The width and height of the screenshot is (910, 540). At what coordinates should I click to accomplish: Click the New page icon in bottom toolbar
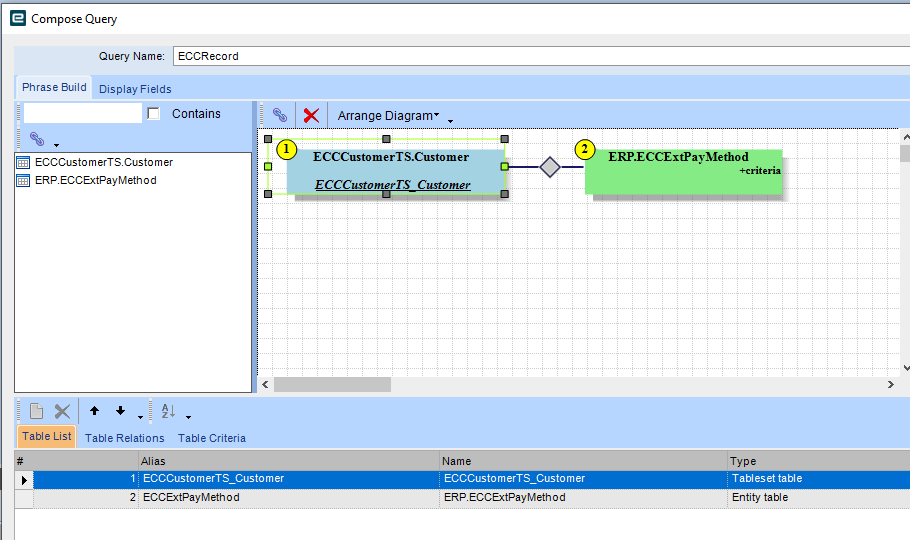point(37,411)
